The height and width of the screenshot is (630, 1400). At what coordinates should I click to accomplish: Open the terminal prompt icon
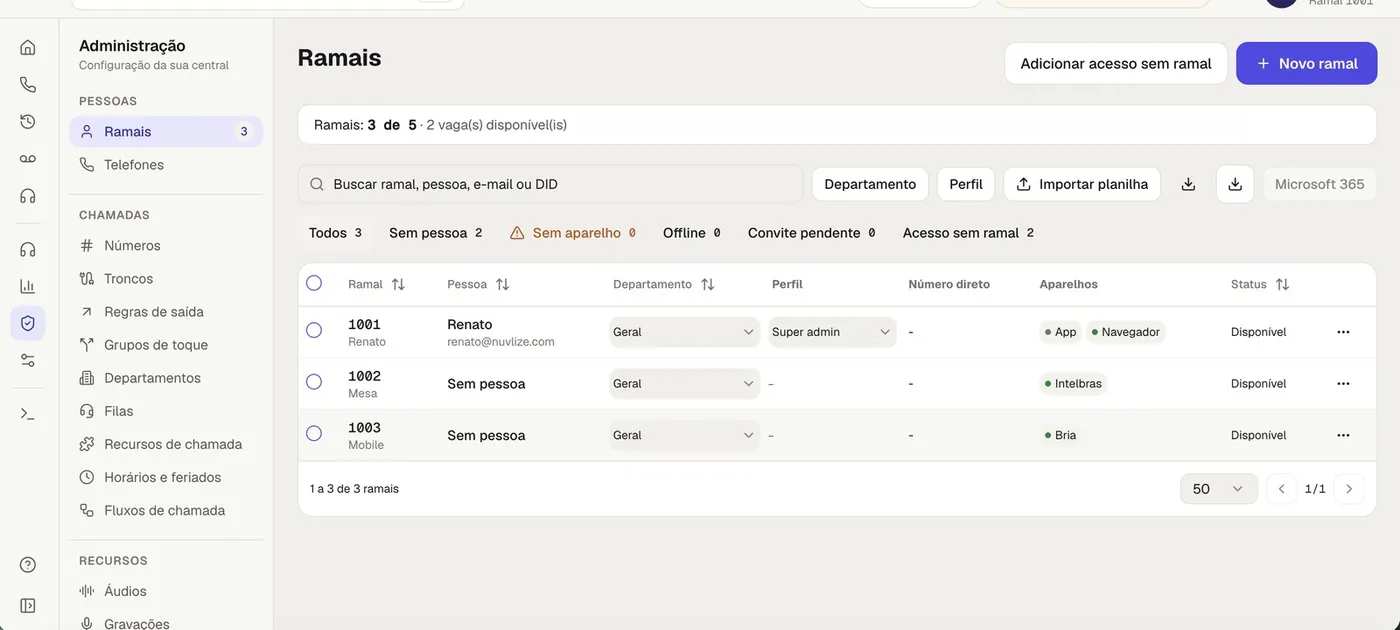(28, 413)
